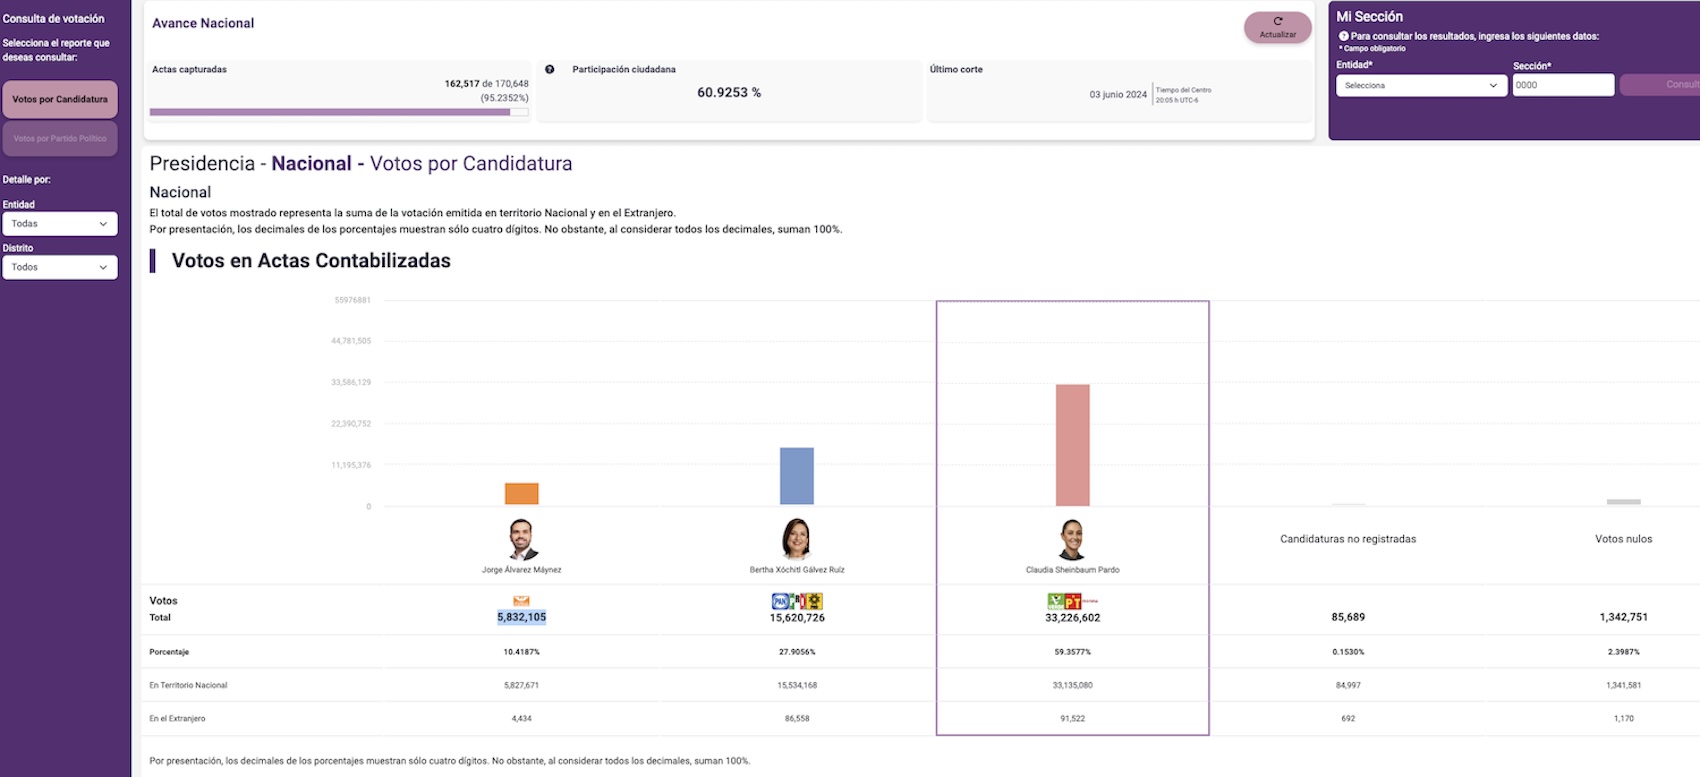Image resolution: width=1700 pixels, height=777 pixels.
Task: Click the Actualizar refresh button
Action: [1277, 27]
